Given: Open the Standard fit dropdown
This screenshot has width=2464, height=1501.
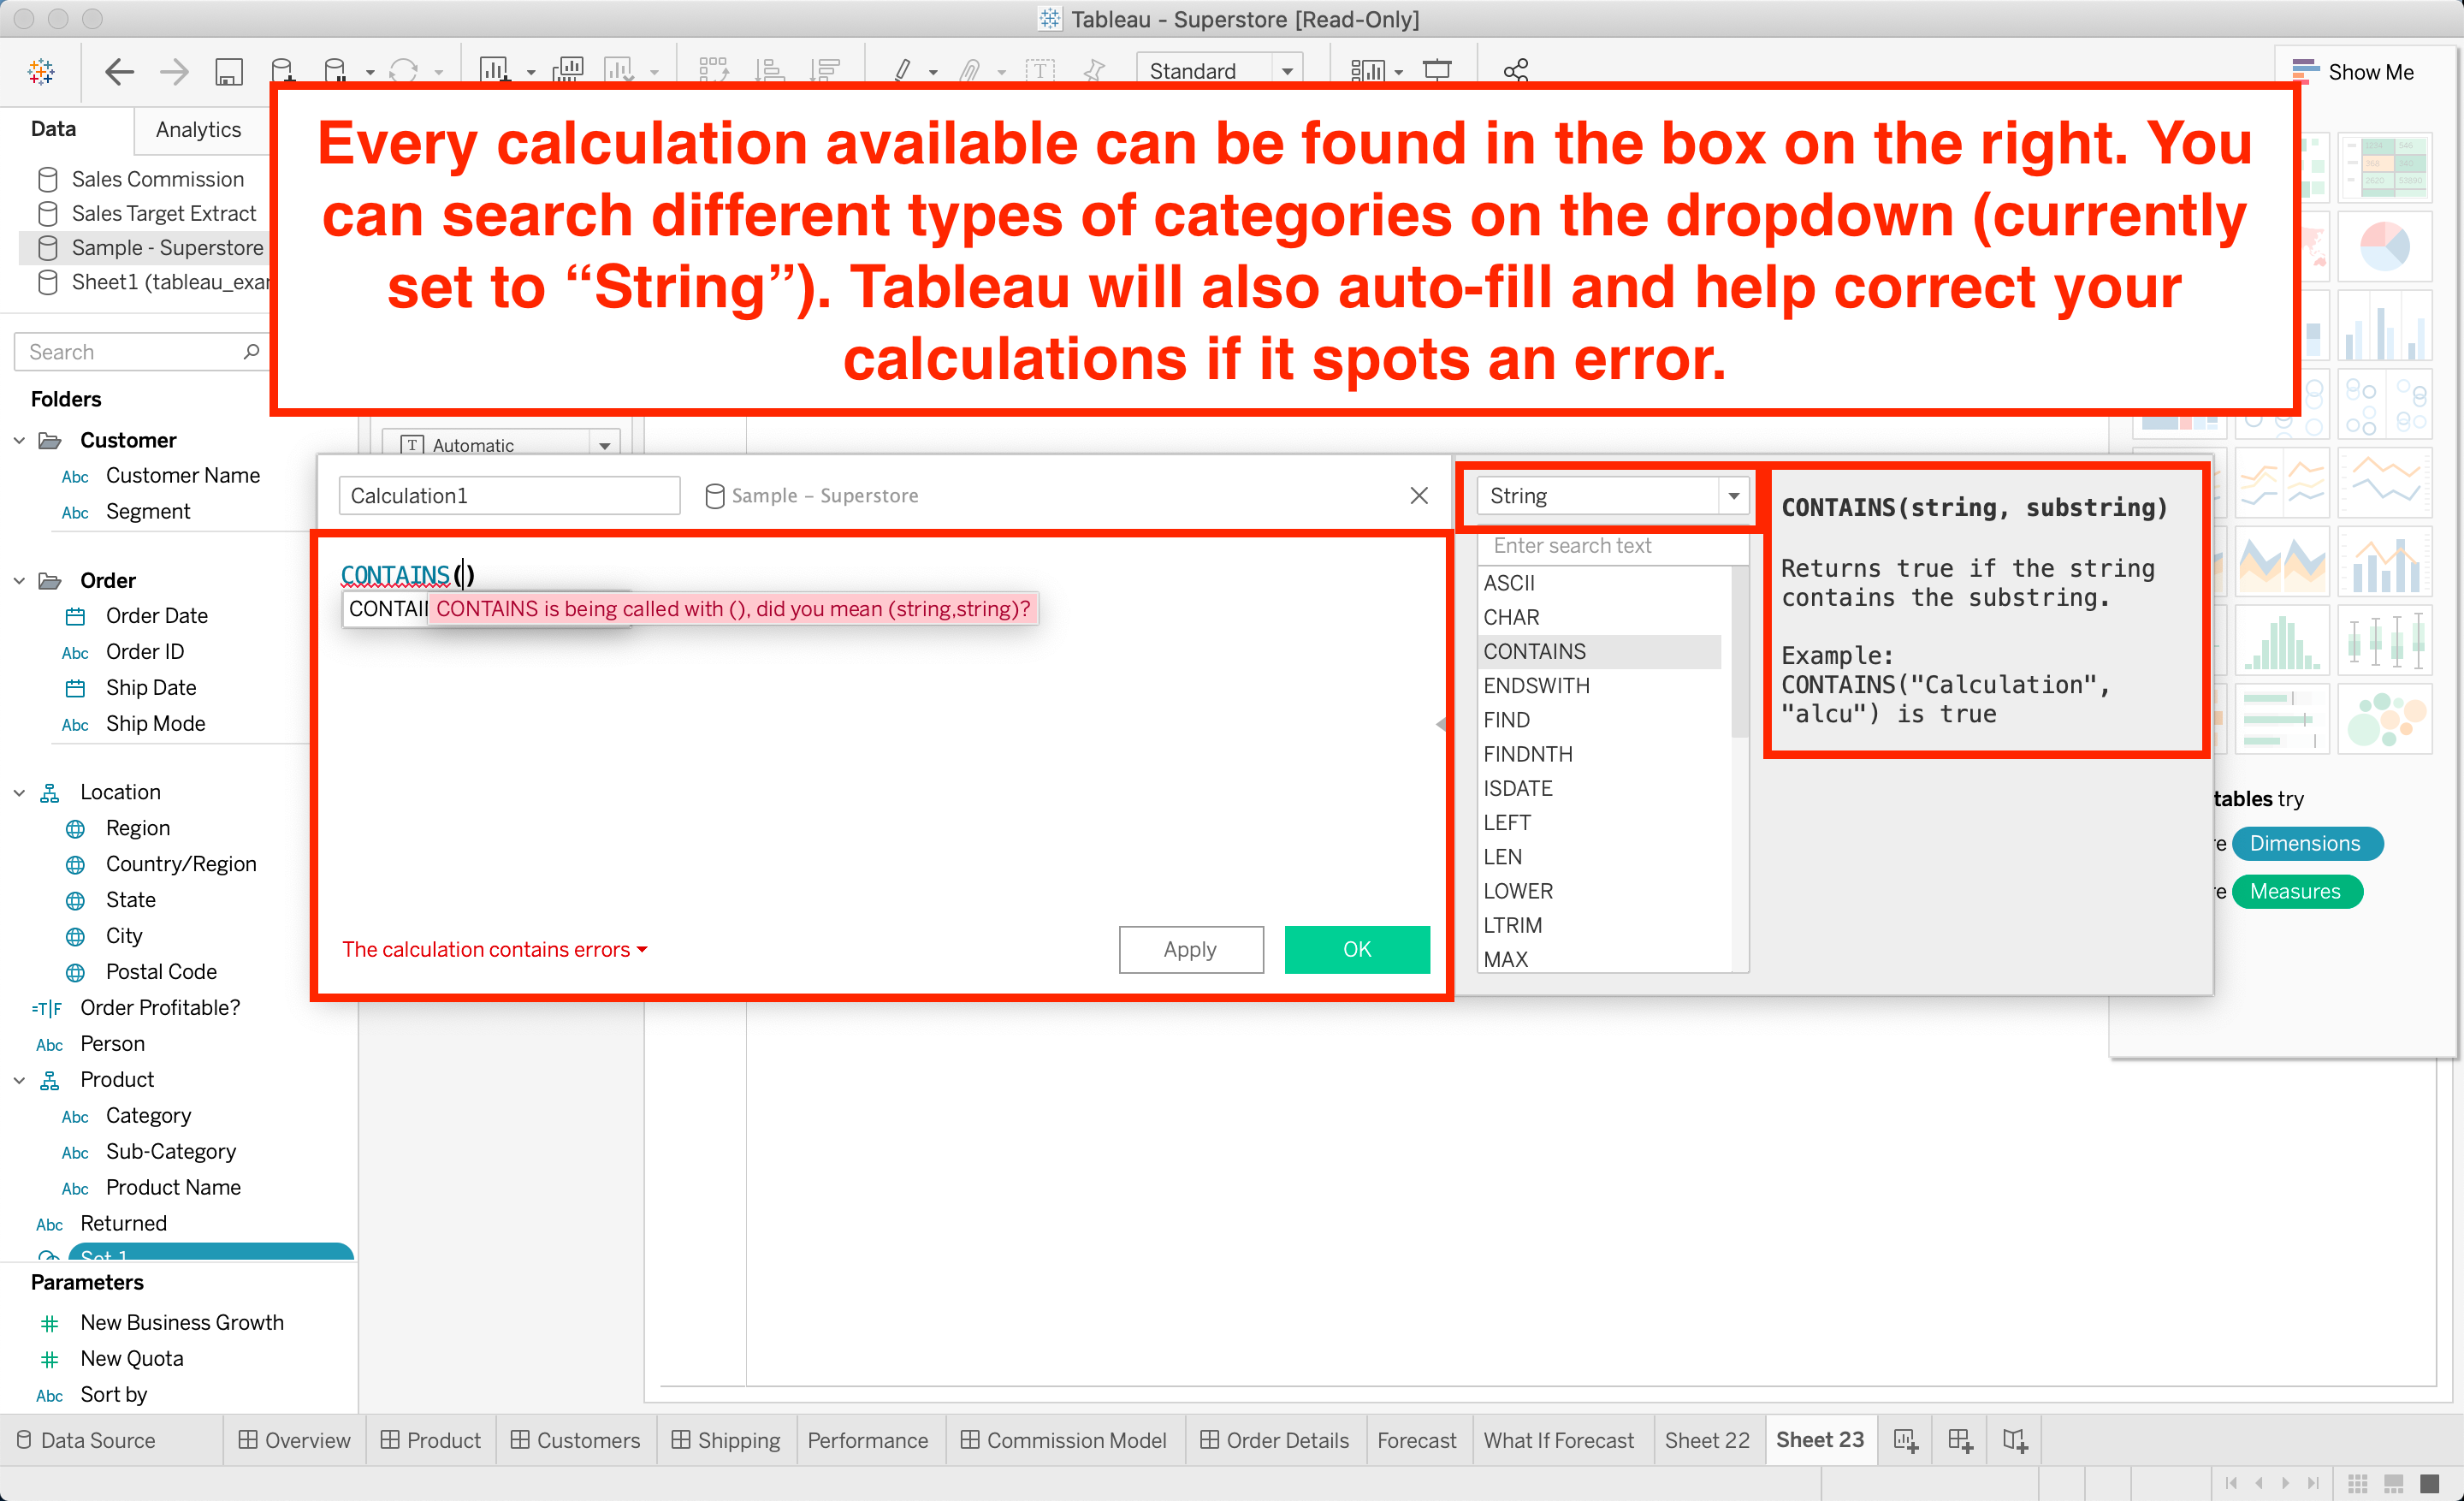Looking at the screenshot, I should [x=1287, y=71].
